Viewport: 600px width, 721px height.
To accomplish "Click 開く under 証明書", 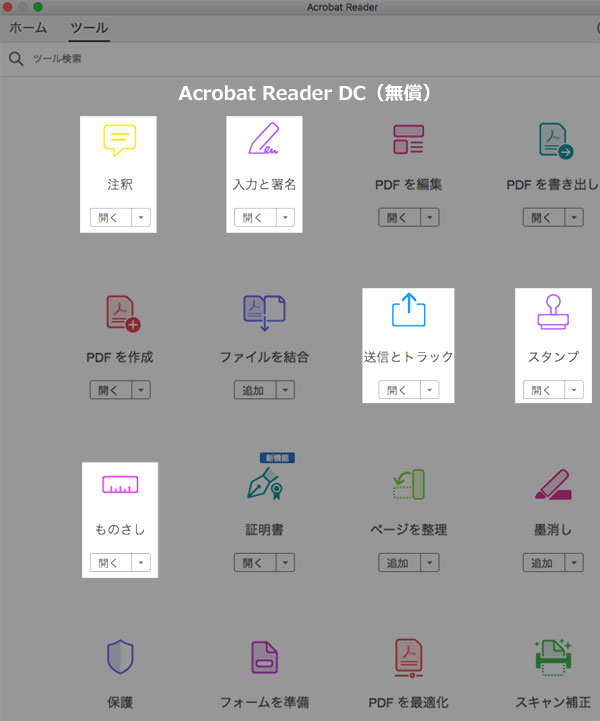I will tap(255, 562).
